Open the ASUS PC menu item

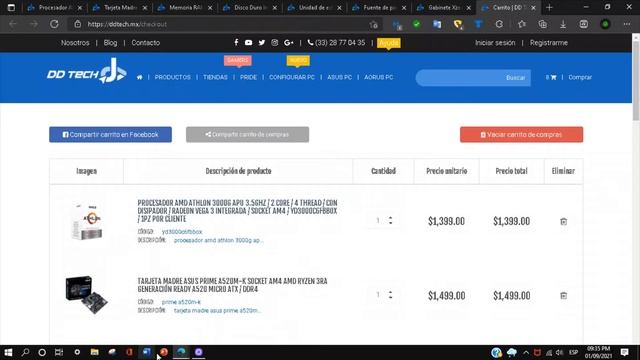[x=340, y=77]
